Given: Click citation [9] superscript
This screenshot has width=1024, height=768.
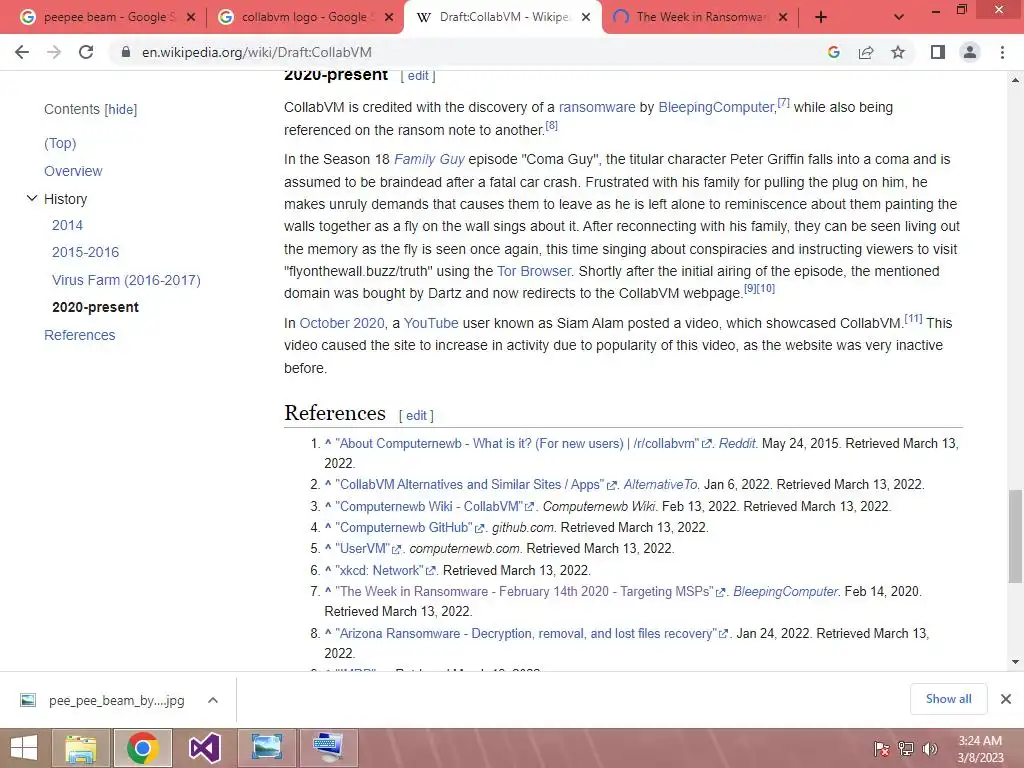Looking at the screenshot, I should tap(750, 289).
